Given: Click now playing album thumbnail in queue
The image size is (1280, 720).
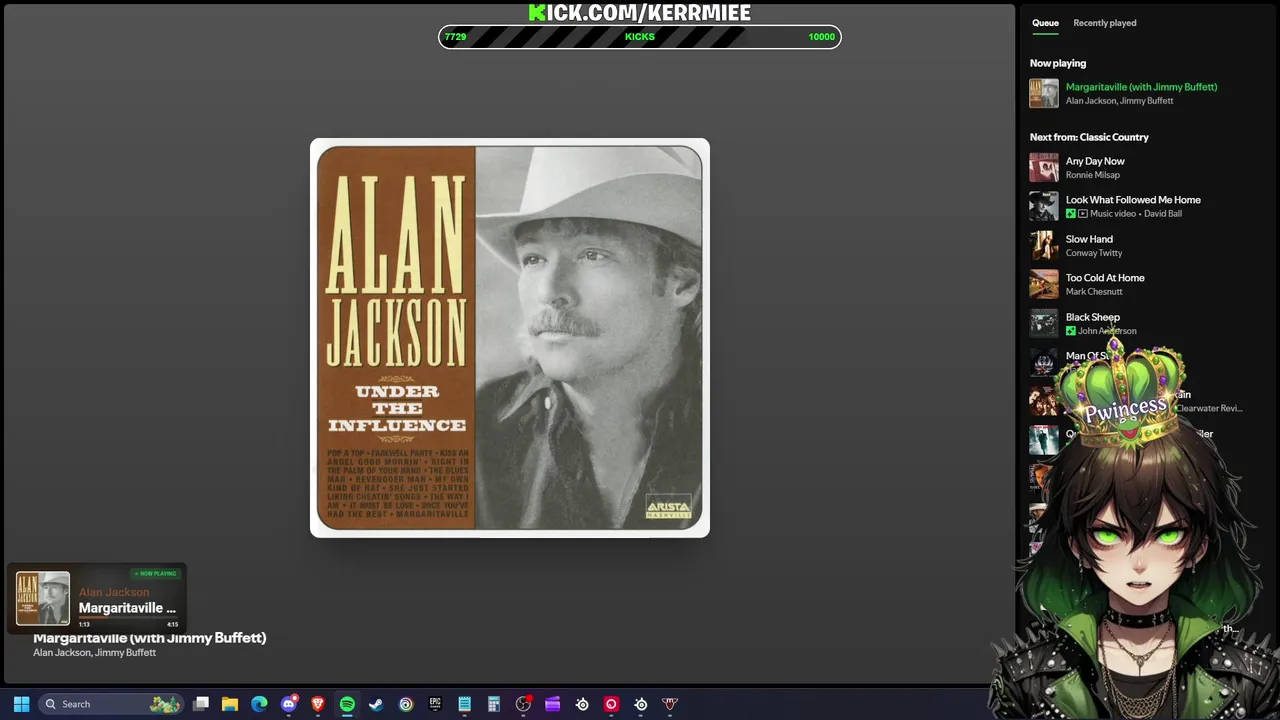Looking at the screenshot, I should click(1044, 93).
